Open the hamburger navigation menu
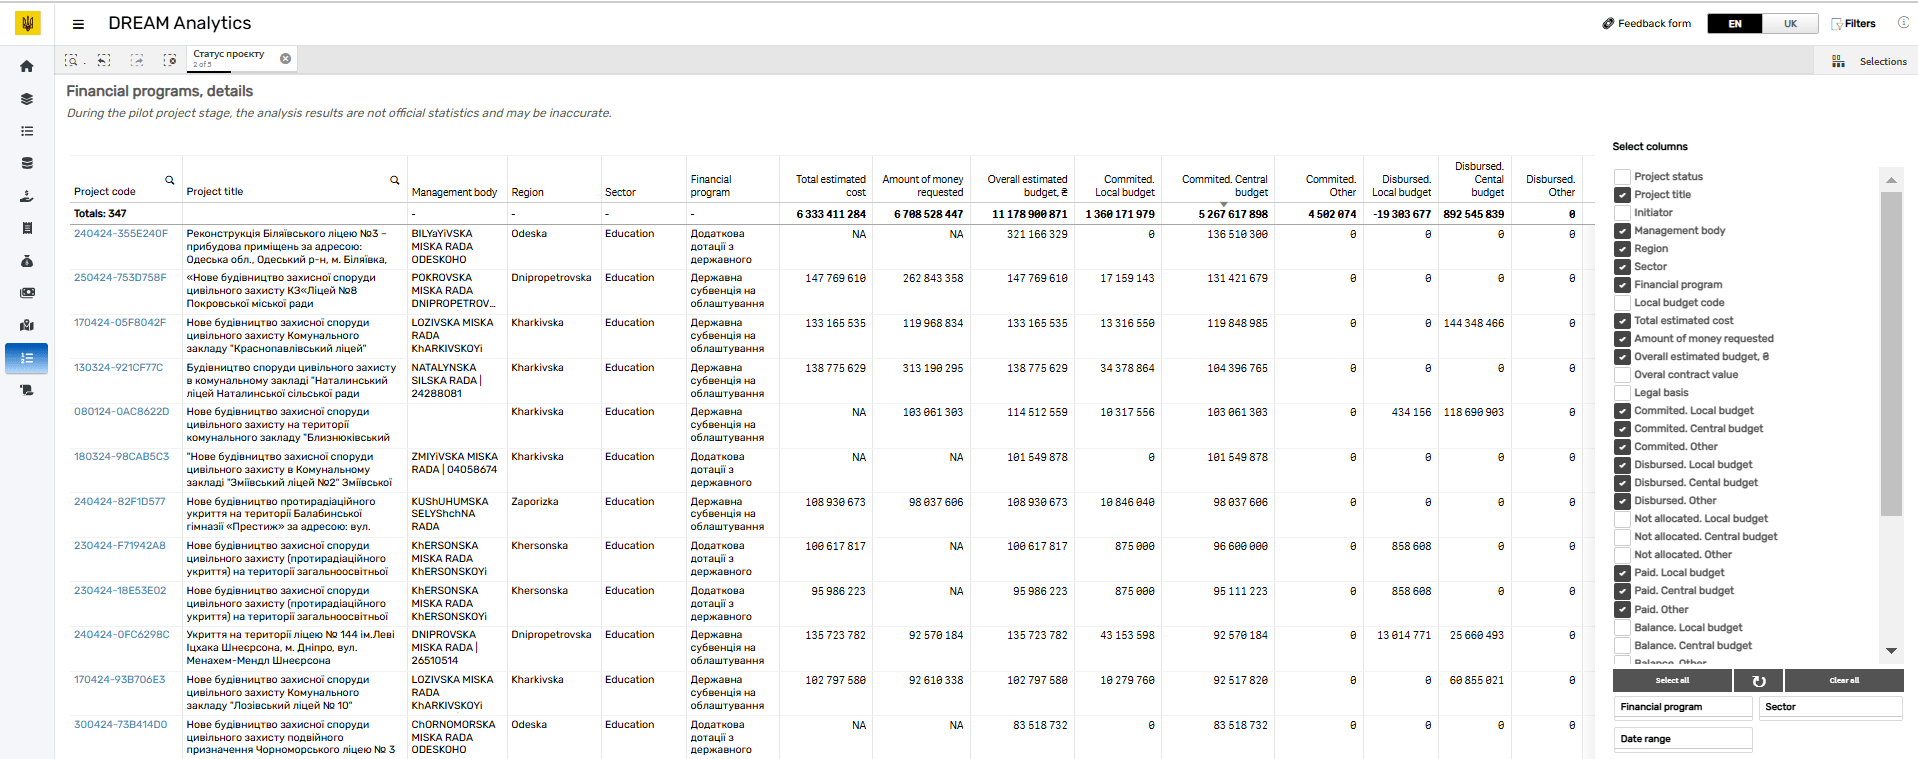 pyautogui.click(x=78, y=24)
